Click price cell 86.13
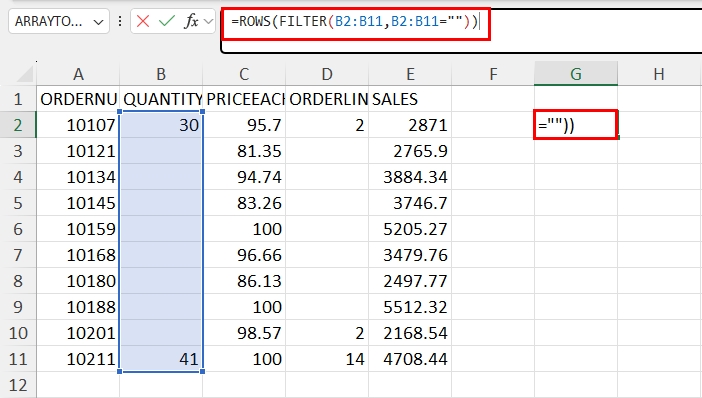Image resolution: width=702 pixels, height=398 pixels. (x=244, y=281)
